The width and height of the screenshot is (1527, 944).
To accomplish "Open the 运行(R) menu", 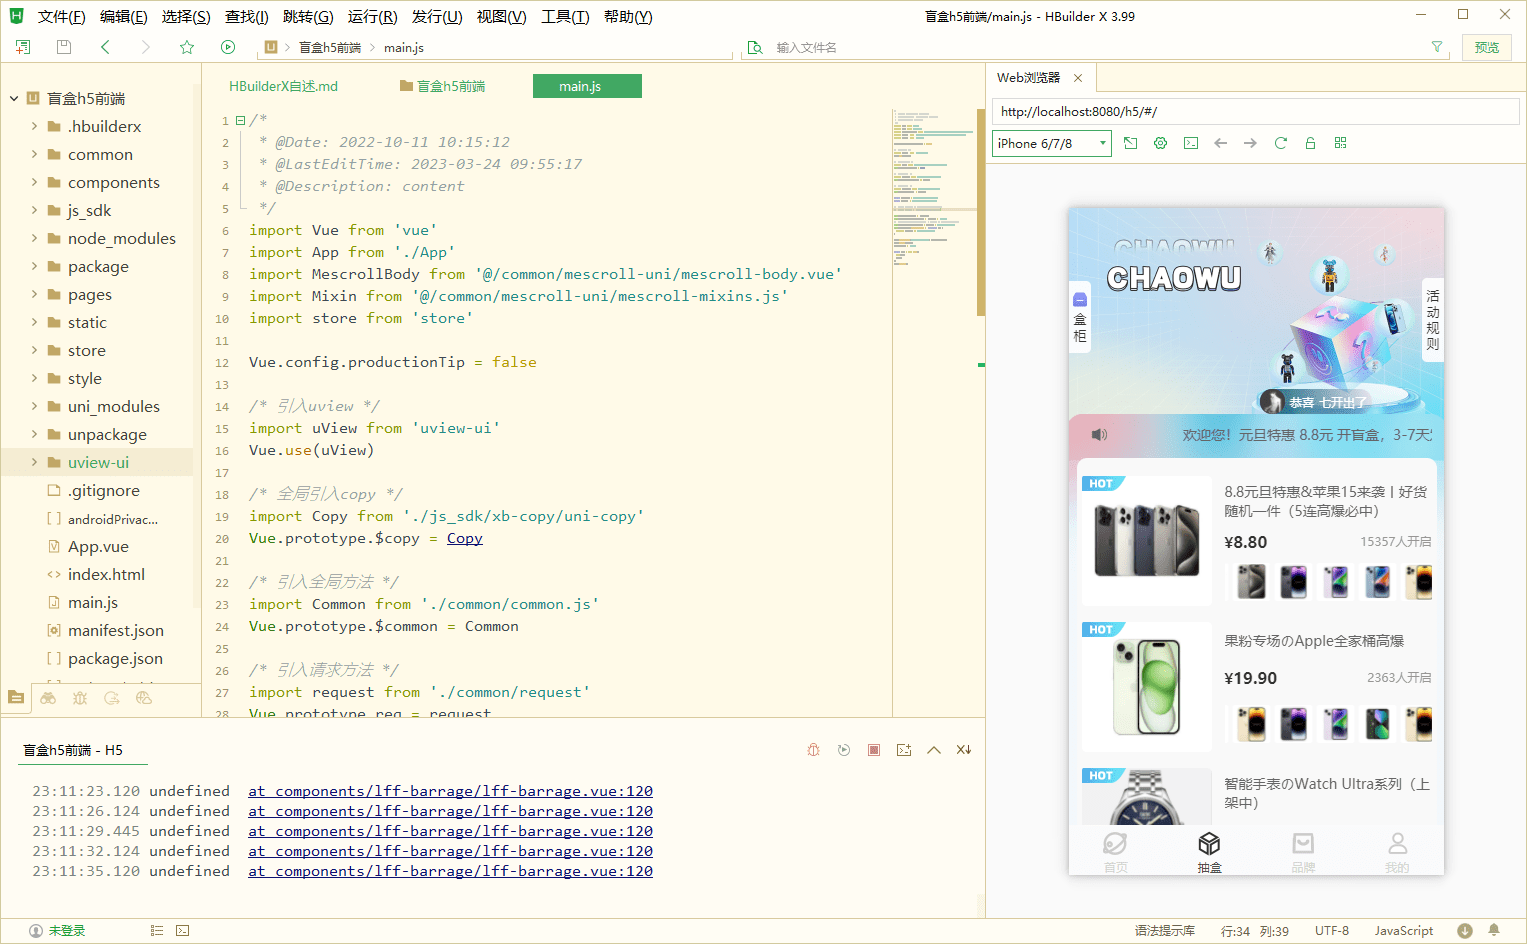I will [372, 17].
